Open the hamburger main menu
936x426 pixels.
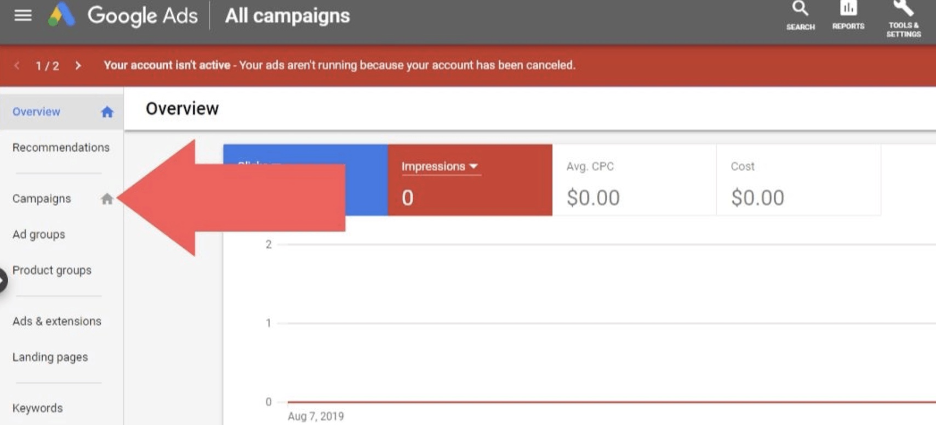(x=22, y=16)
